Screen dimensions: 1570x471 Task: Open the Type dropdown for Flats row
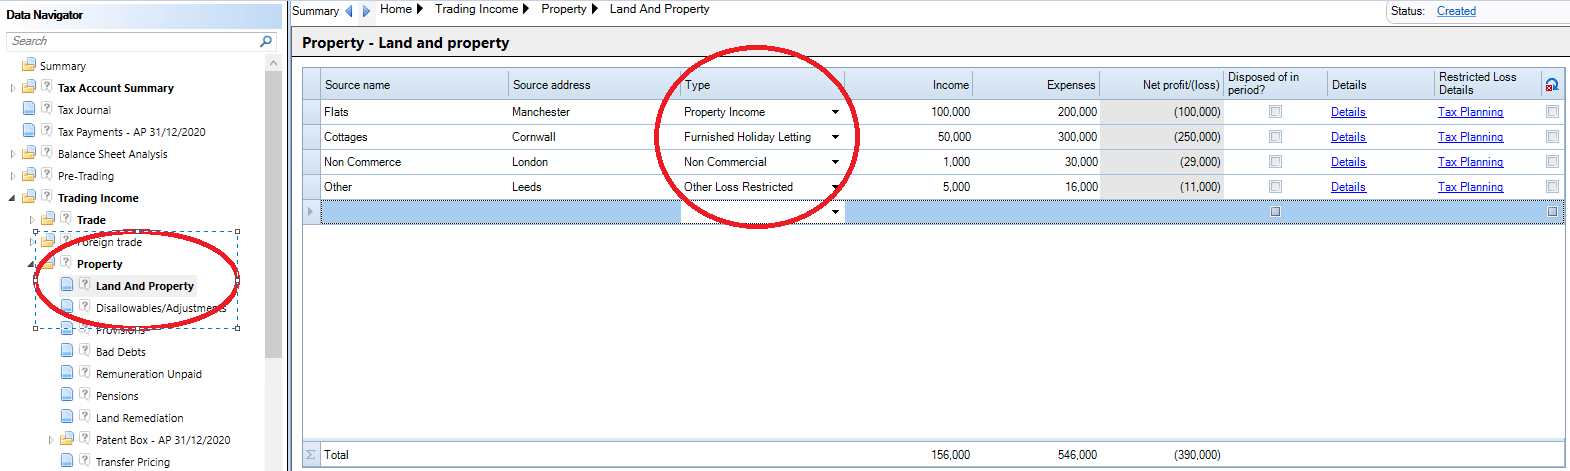(x=835, y=112)
